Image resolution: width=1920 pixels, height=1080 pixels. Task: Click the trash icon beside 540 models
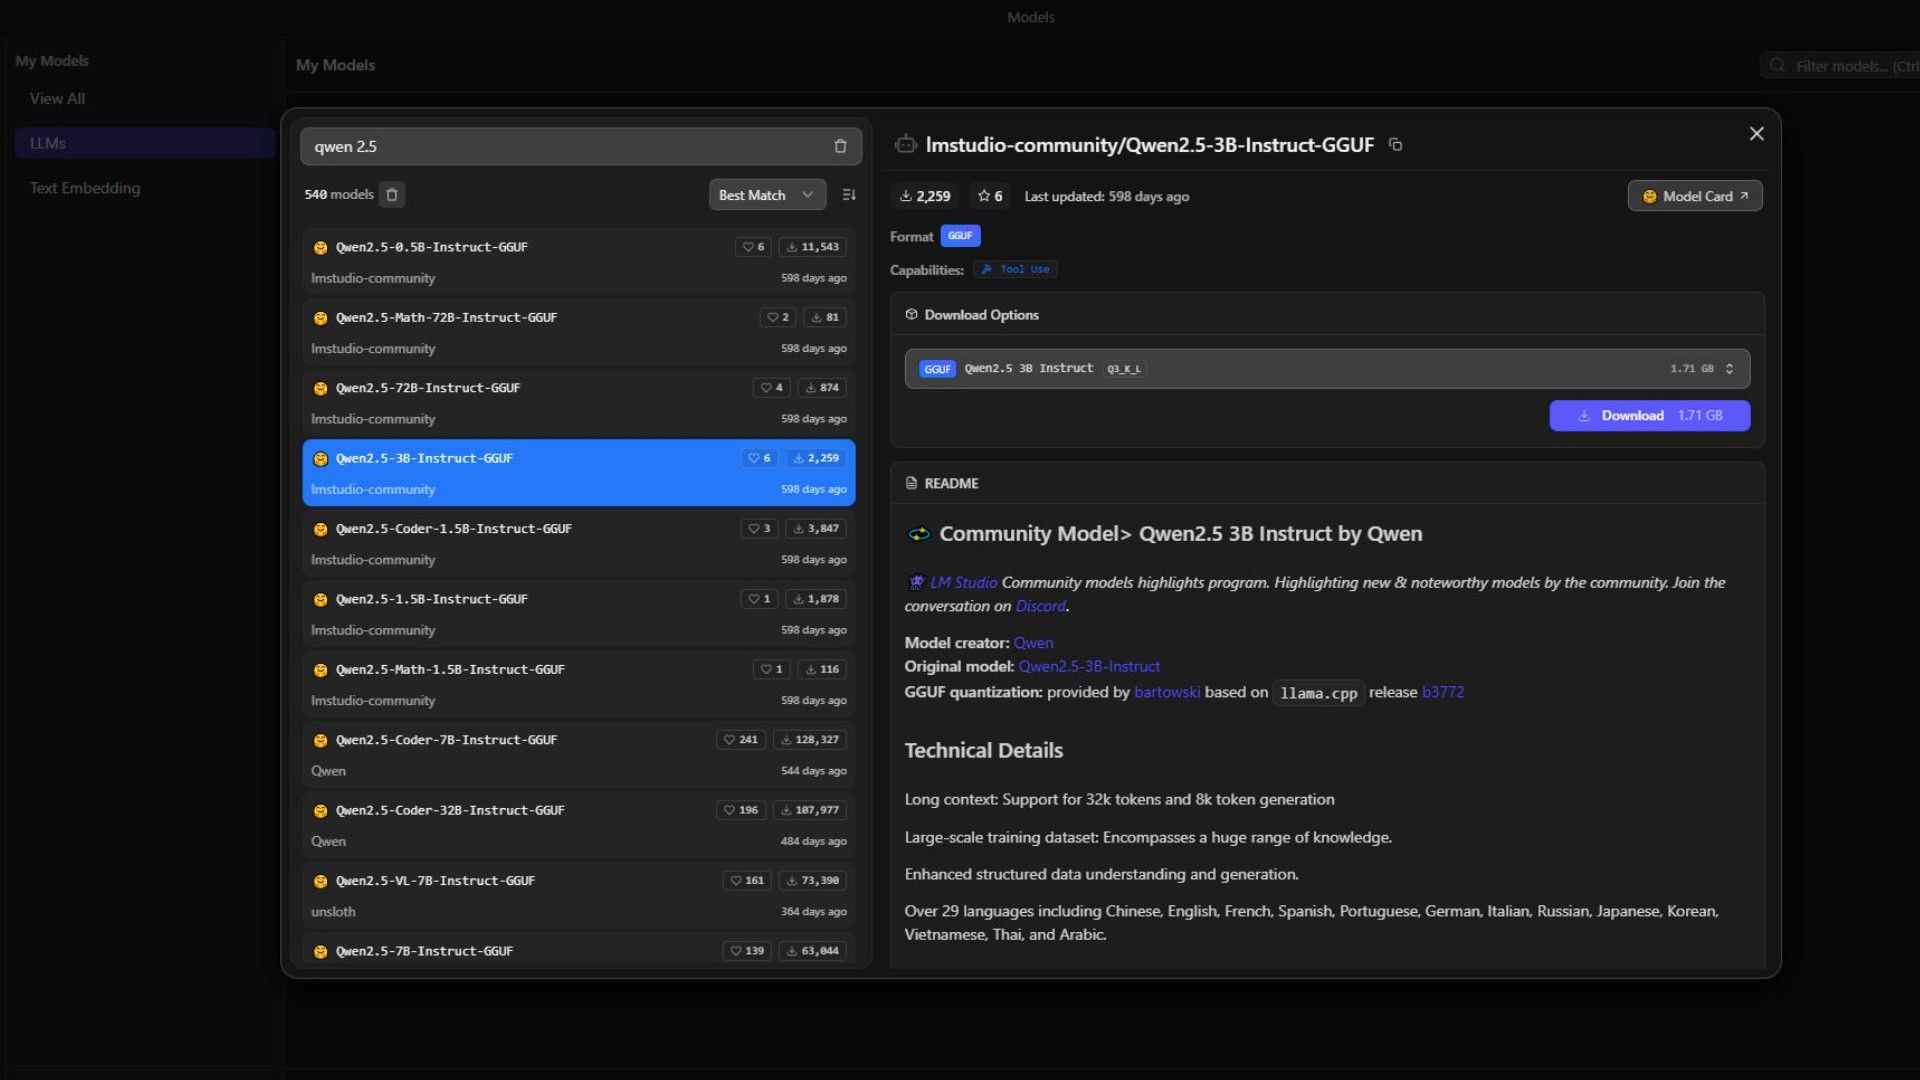pyautogui.click(x=392, y=195)
